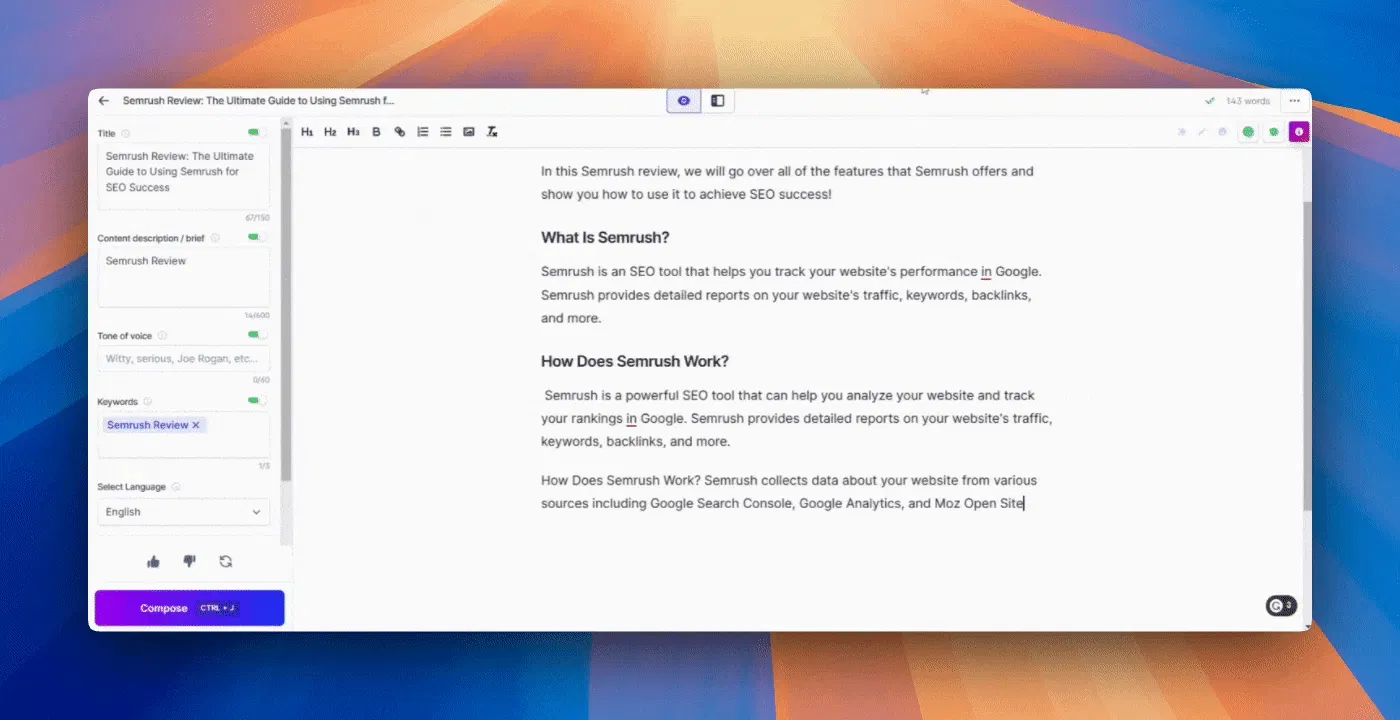Viewport: 1400px width, 720px height.
Task: Open the split-view panel toggle
Action: pos(717,100)
